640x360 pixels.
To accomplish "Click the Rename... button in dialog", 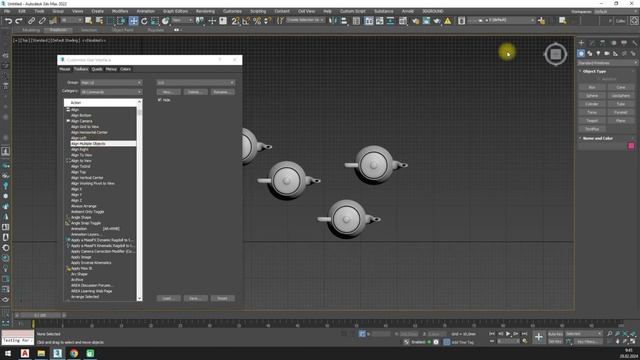I will 222,92.
